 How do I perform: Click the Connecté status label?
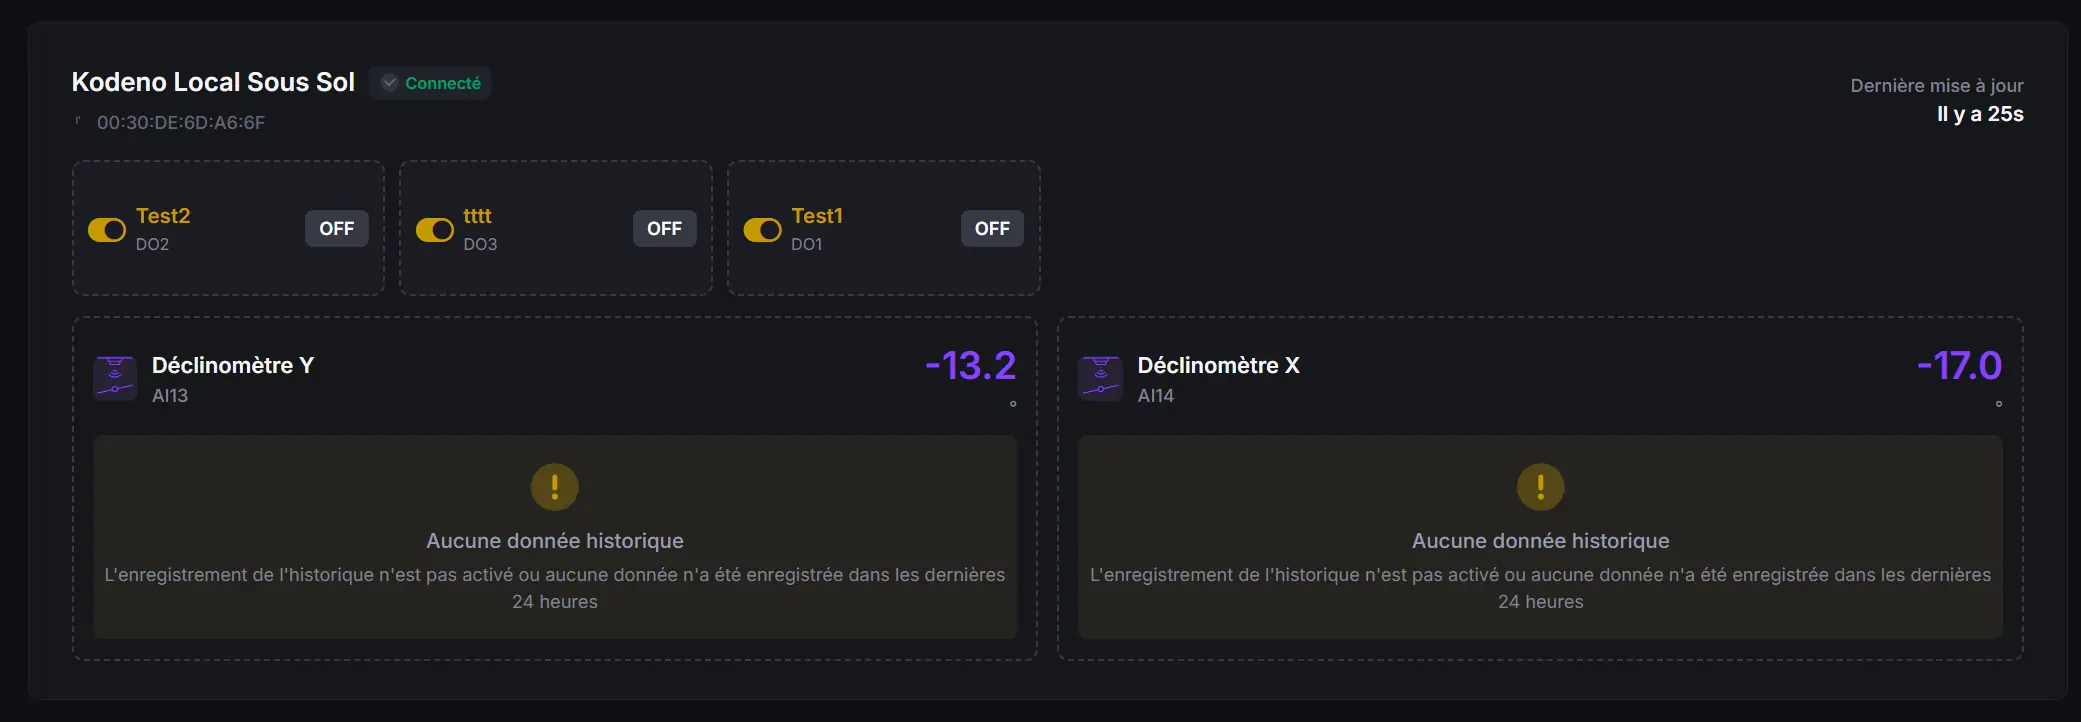tap(443, 83)
